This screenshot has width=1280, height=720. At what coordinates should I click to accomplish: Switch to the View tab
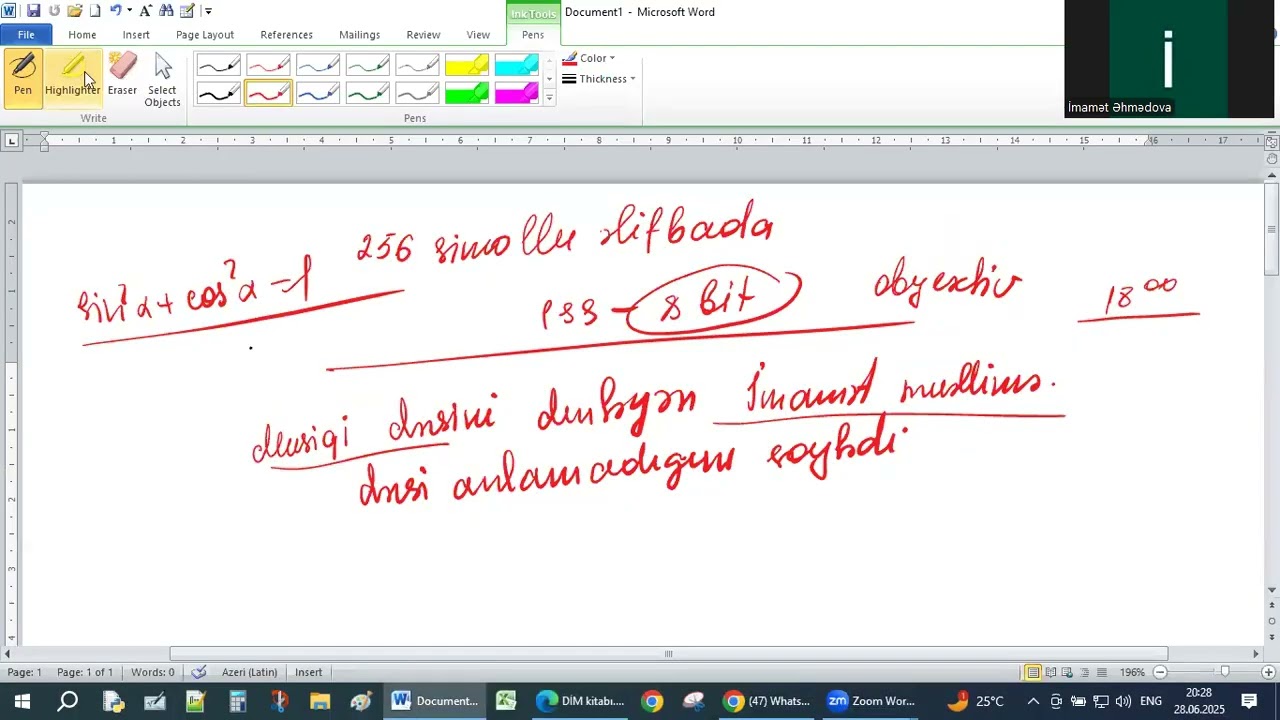click(478, 35)
